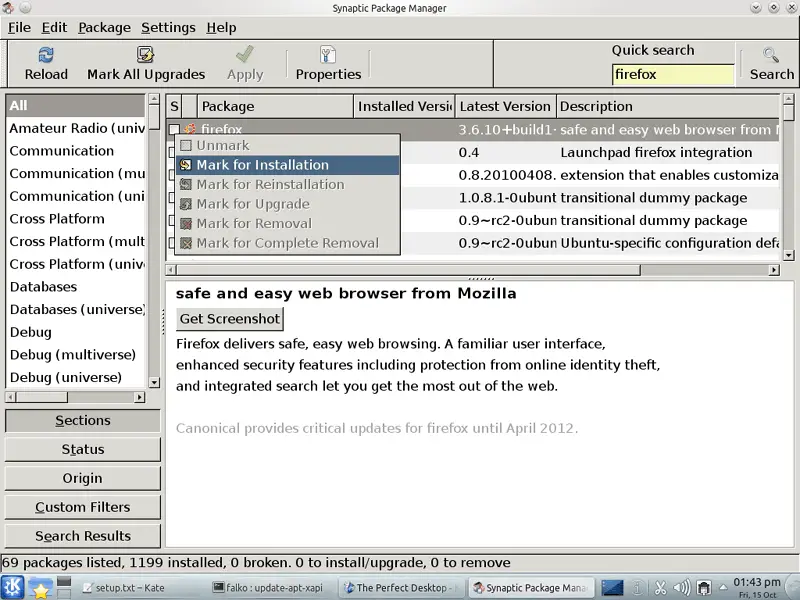Open the virtual desktop pager
Screen dimensions: 800x600
coord(64,587)
